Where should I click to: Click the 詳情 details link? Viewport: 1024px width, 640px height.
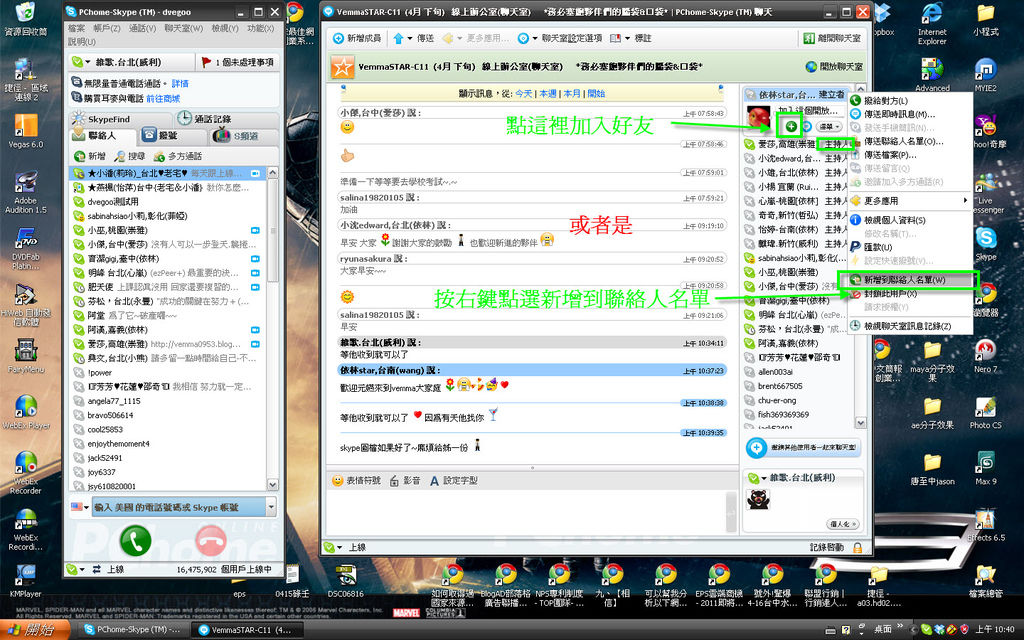point(180,84)
